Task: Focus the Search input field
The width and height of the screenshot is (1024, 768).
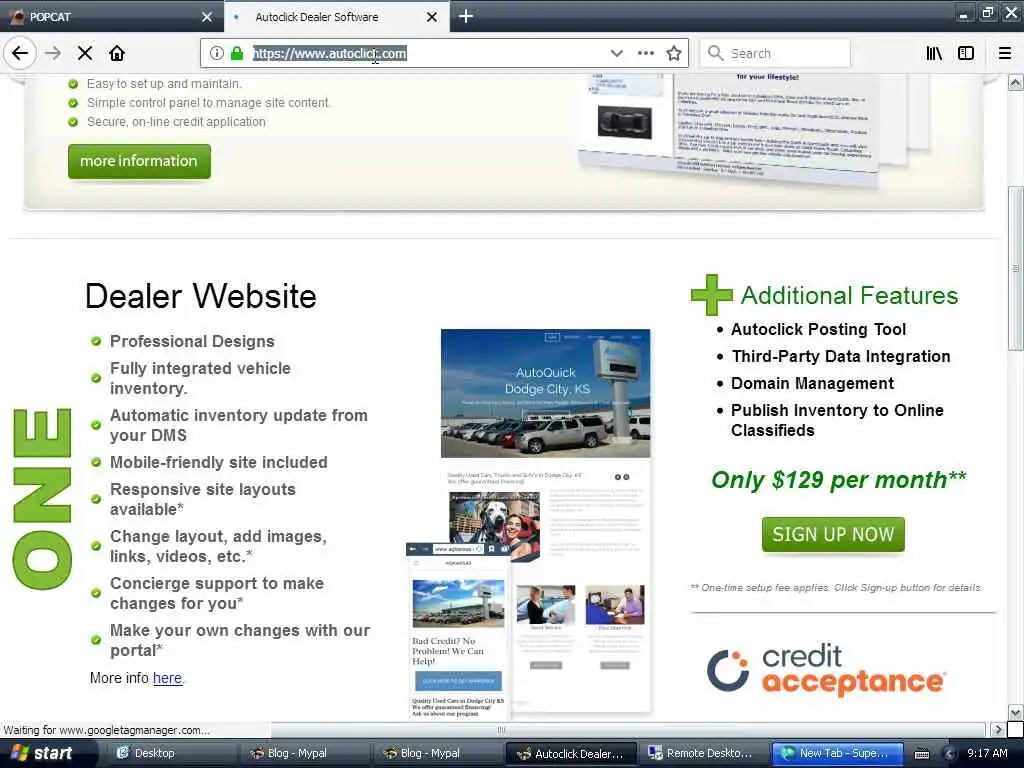Action: point(775,53)
